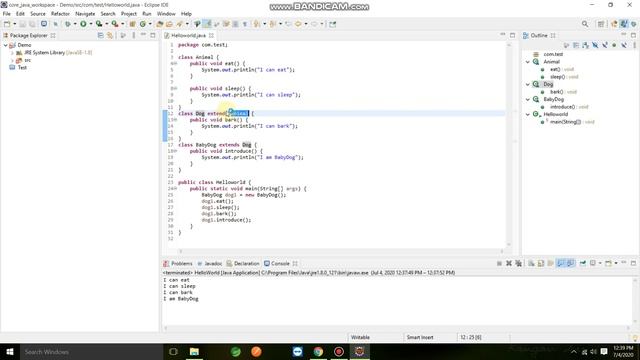Toggle Mark Occurrences in main toolbar
Viewport: 640px width, 360px height.
[207, 24]
